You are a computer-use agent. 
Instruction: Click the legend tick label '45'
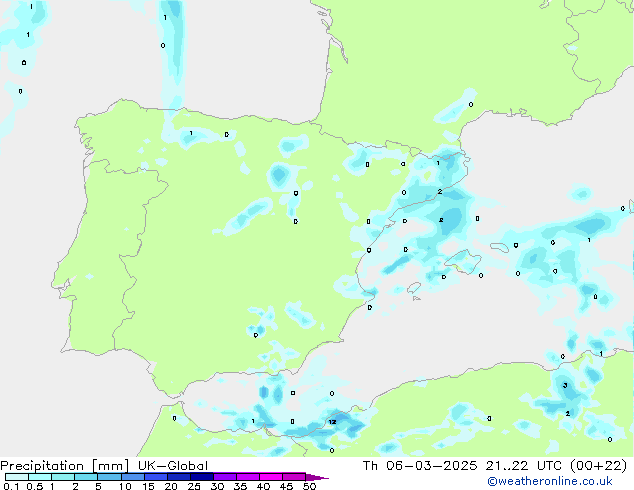click(286, 486)
